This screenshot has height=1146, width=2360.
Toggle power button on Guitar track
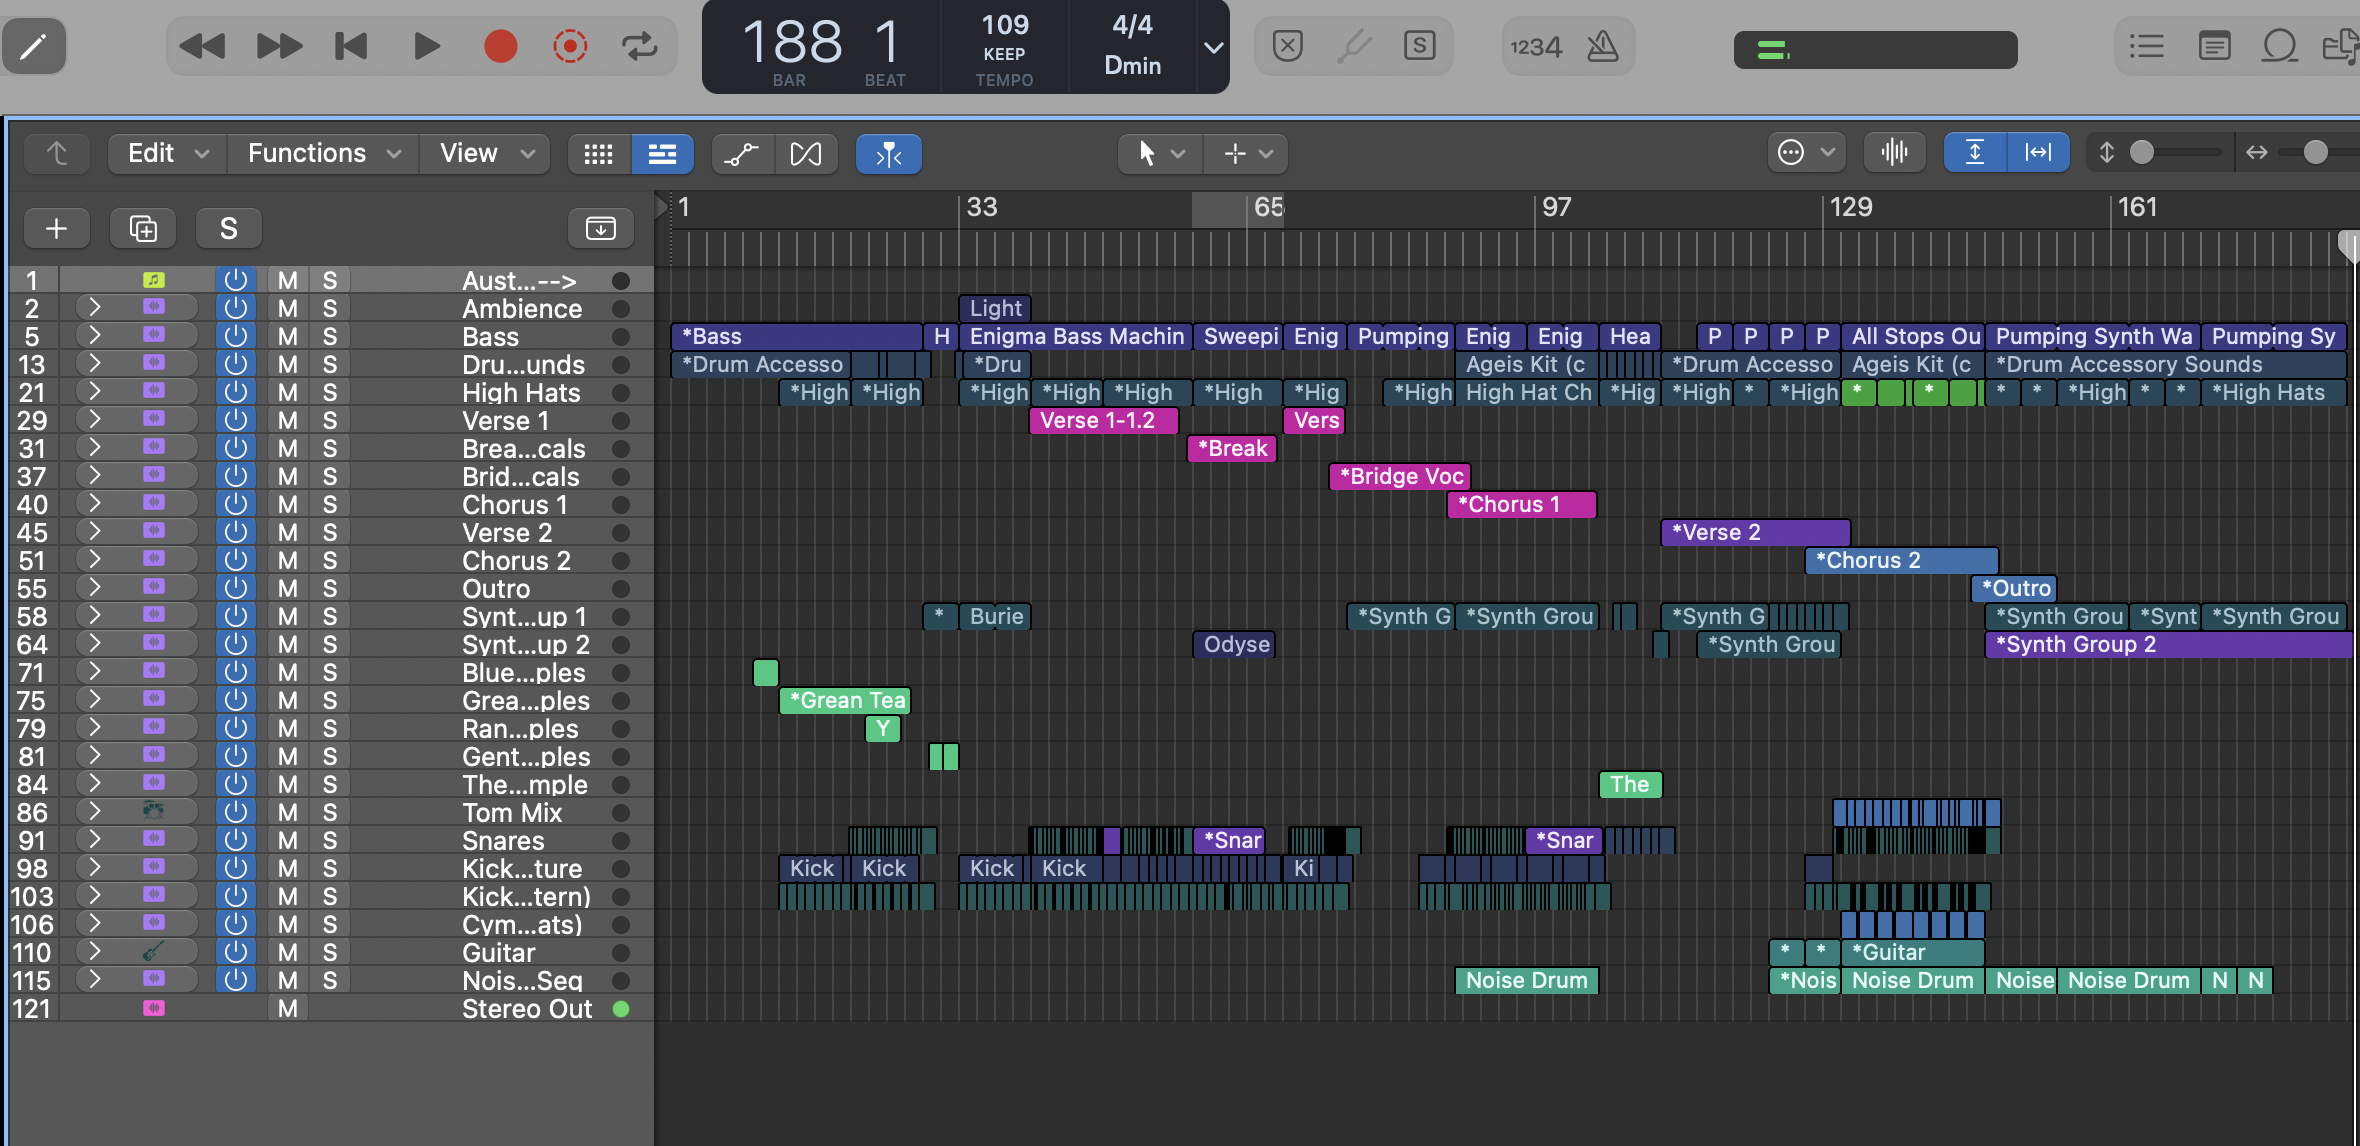click(x=236, y=953)
